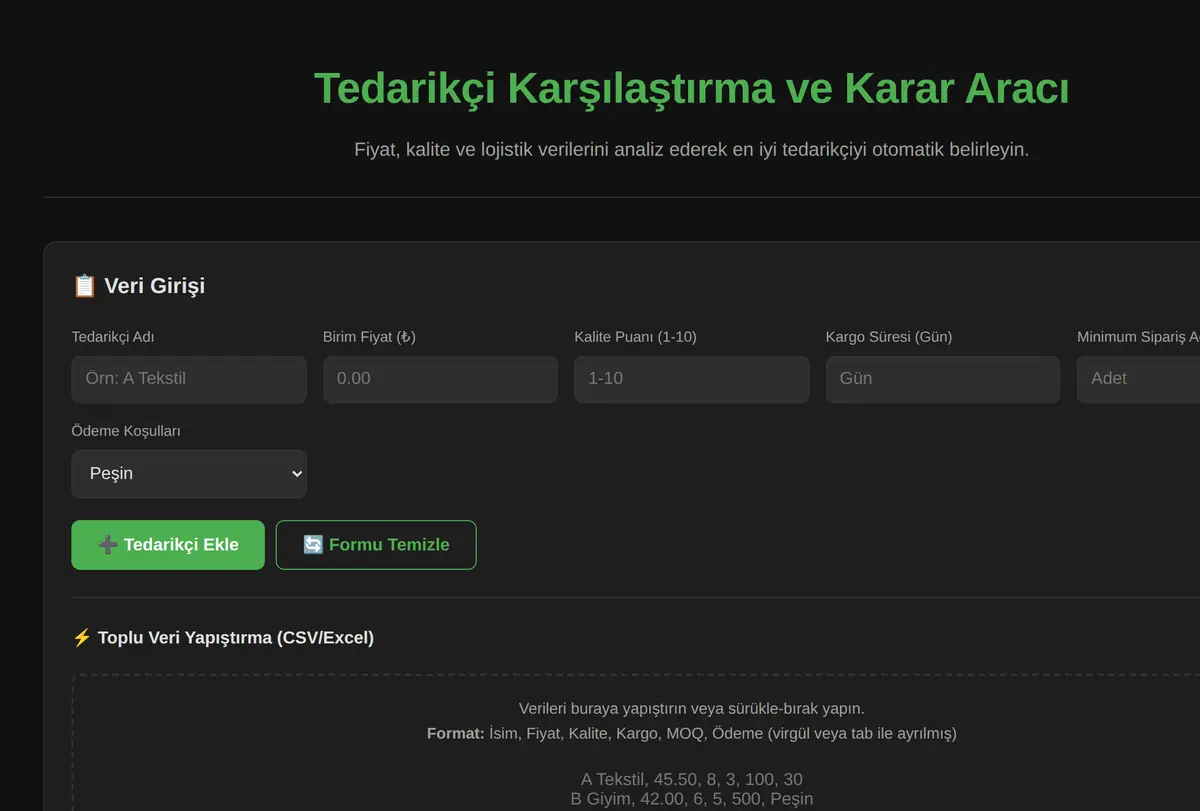1200x811 pixels.
Task: Click the Veri Girişi heading
Action: coord(139,286)
